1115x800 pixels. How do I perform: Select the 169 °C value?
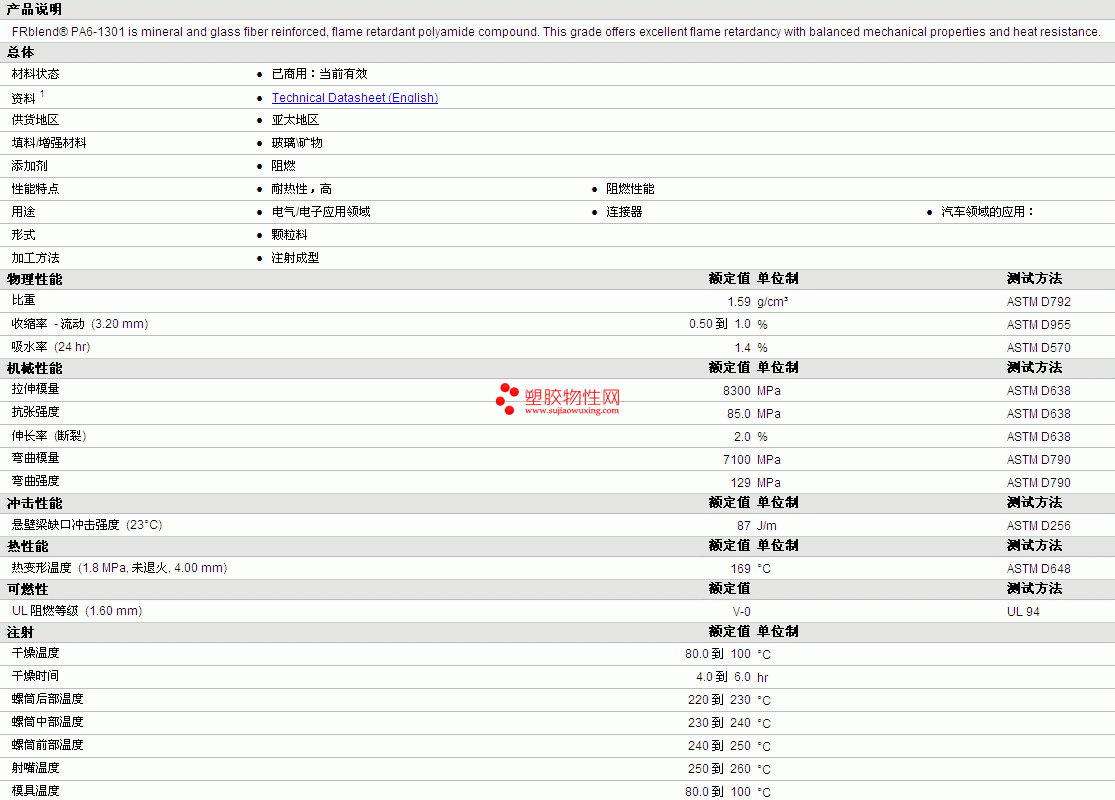(x=750, y=569)
